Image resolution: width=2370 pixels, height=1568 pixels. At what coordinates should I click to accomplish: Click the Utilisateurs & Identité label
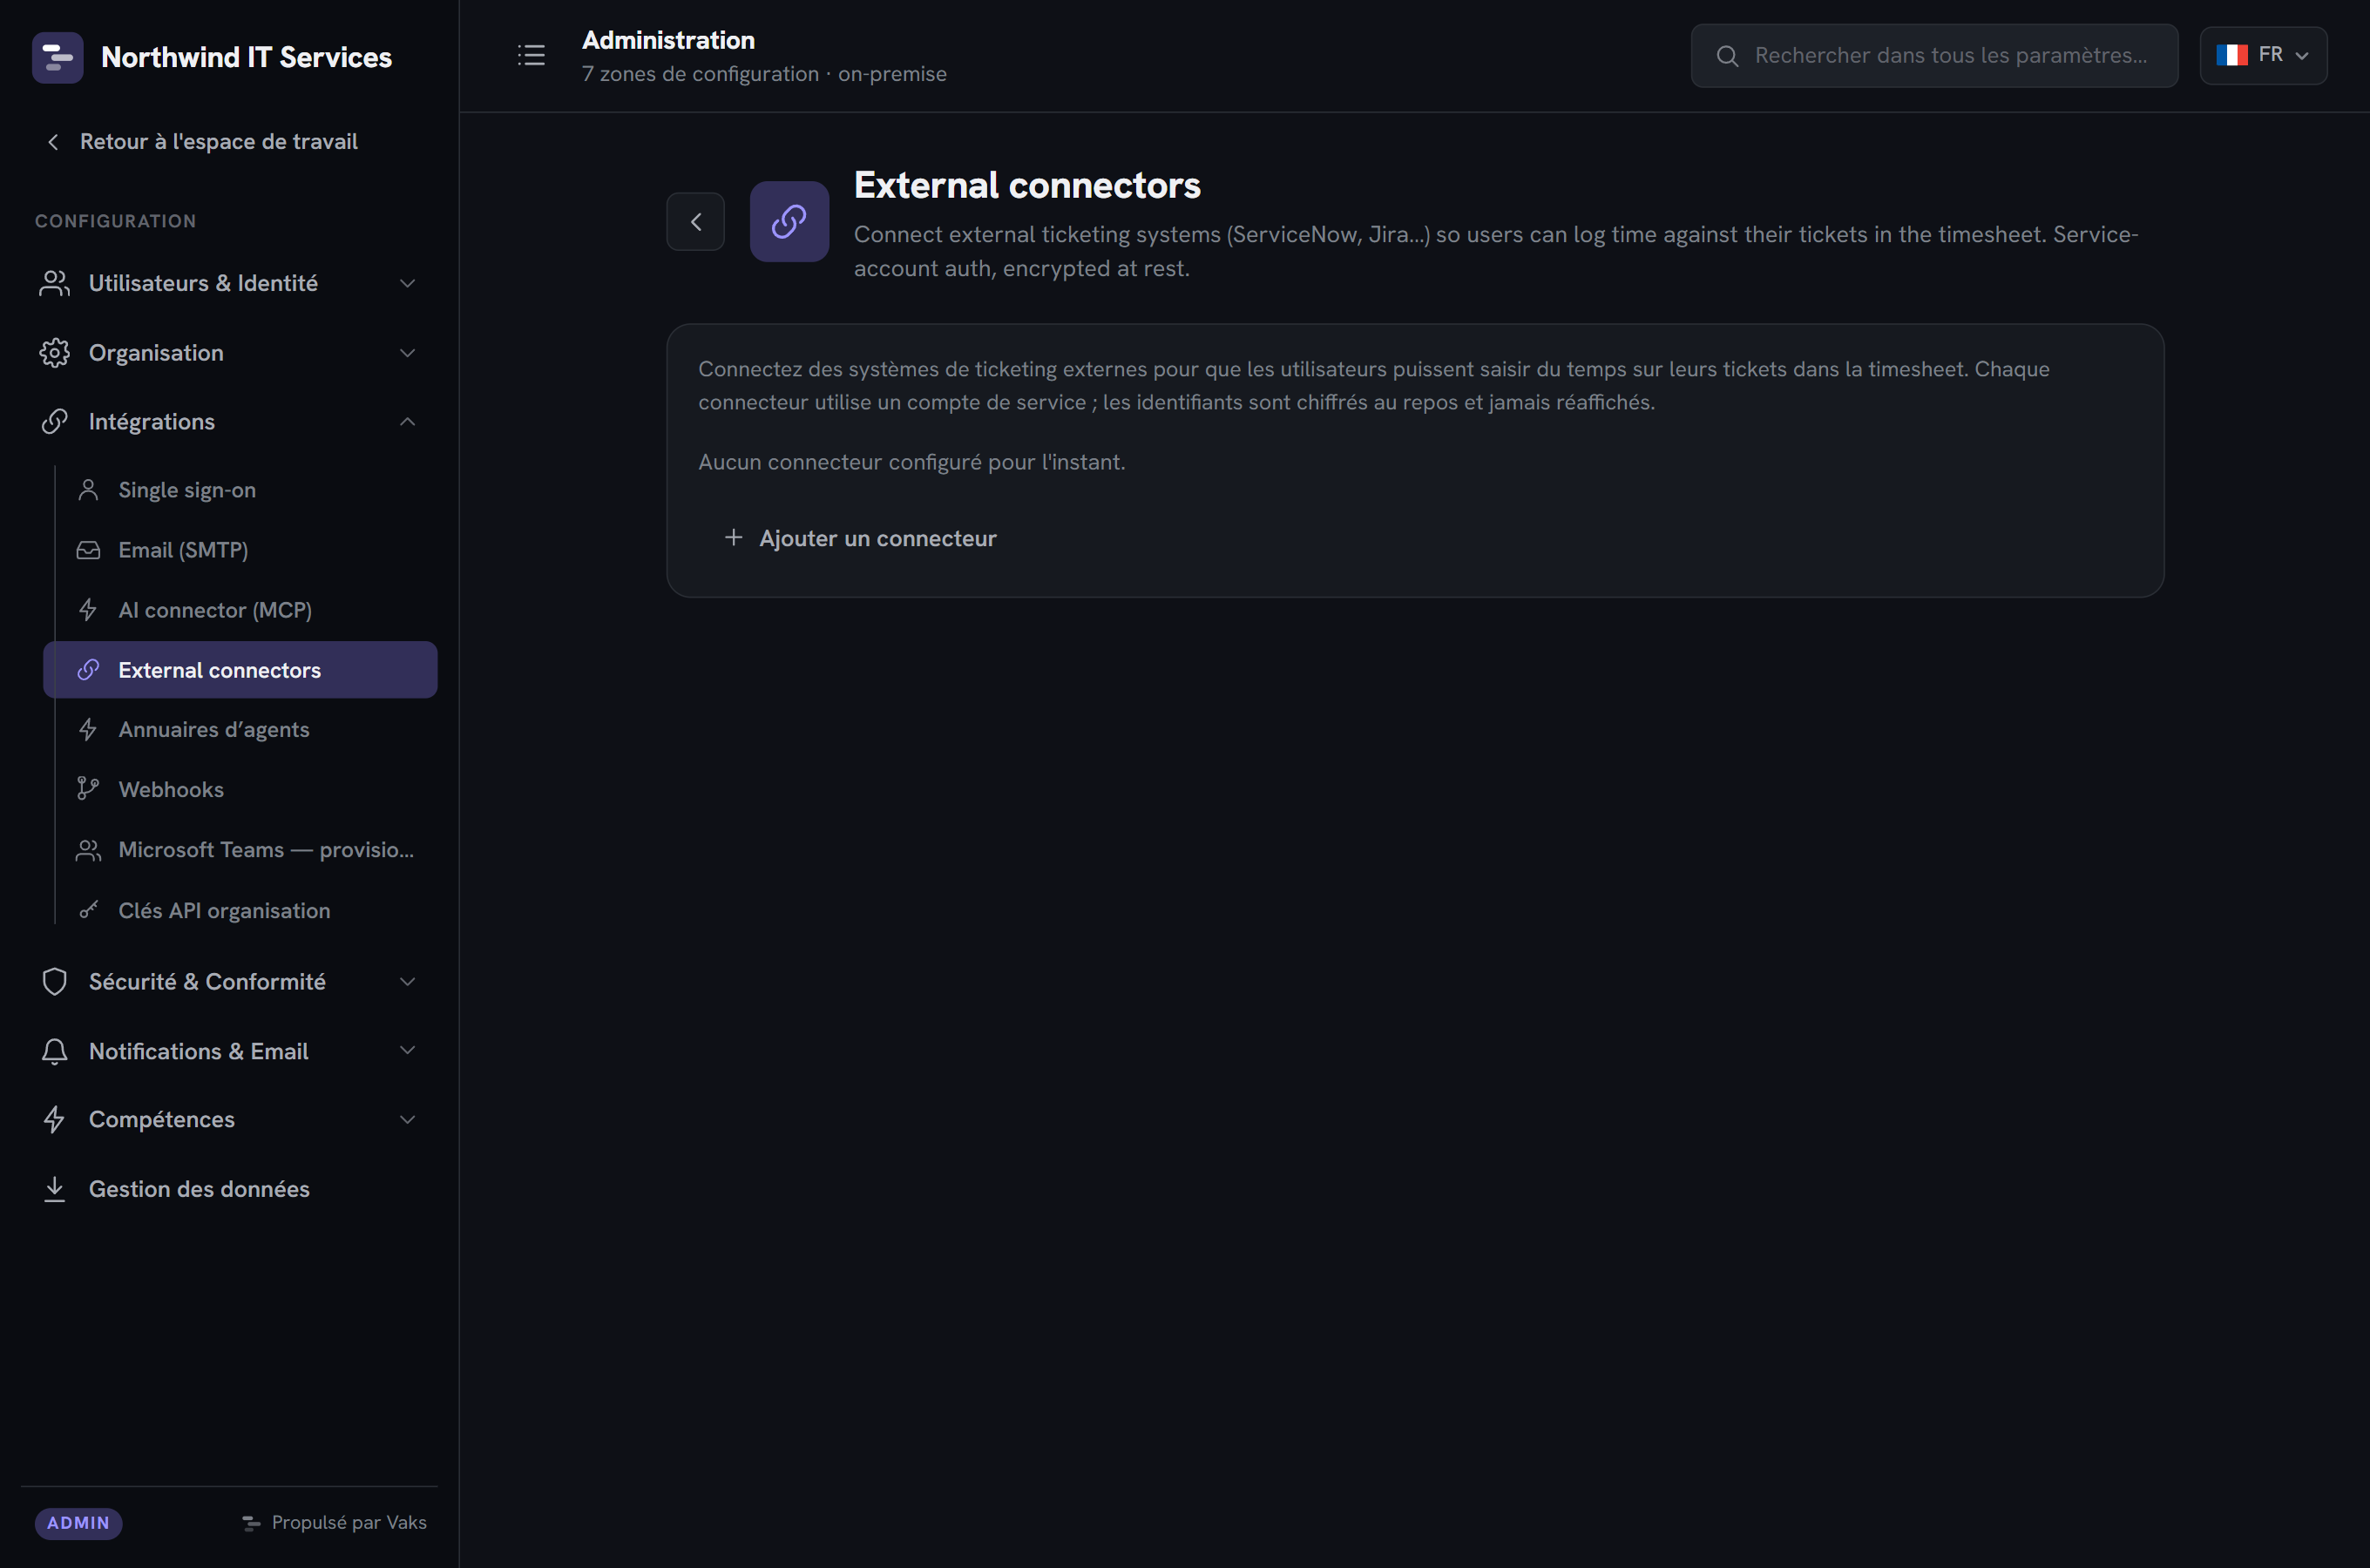point(203,283)
